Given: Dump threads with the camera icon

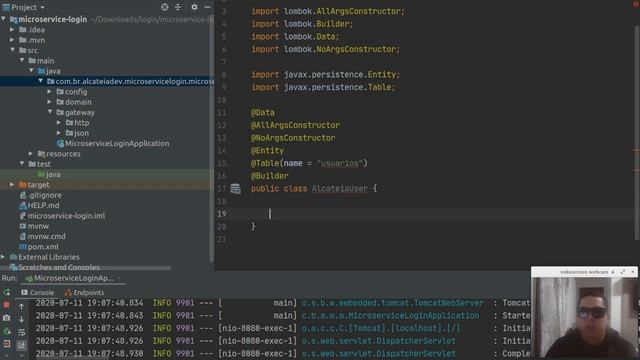Looking at the screenshot, I should [7, 318].
